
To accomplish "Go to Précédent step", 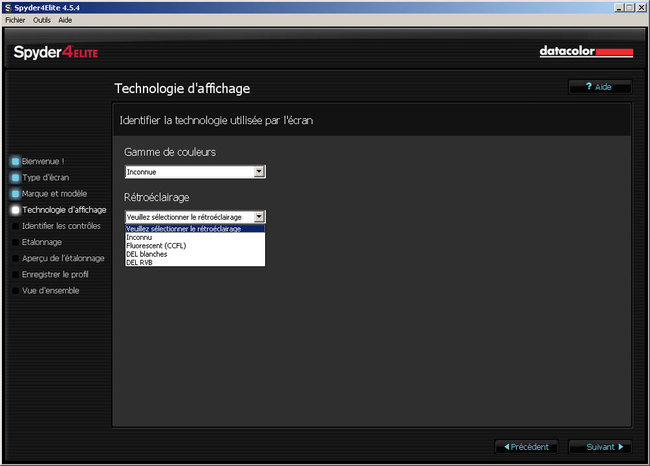I will click(x=526, y=447).
